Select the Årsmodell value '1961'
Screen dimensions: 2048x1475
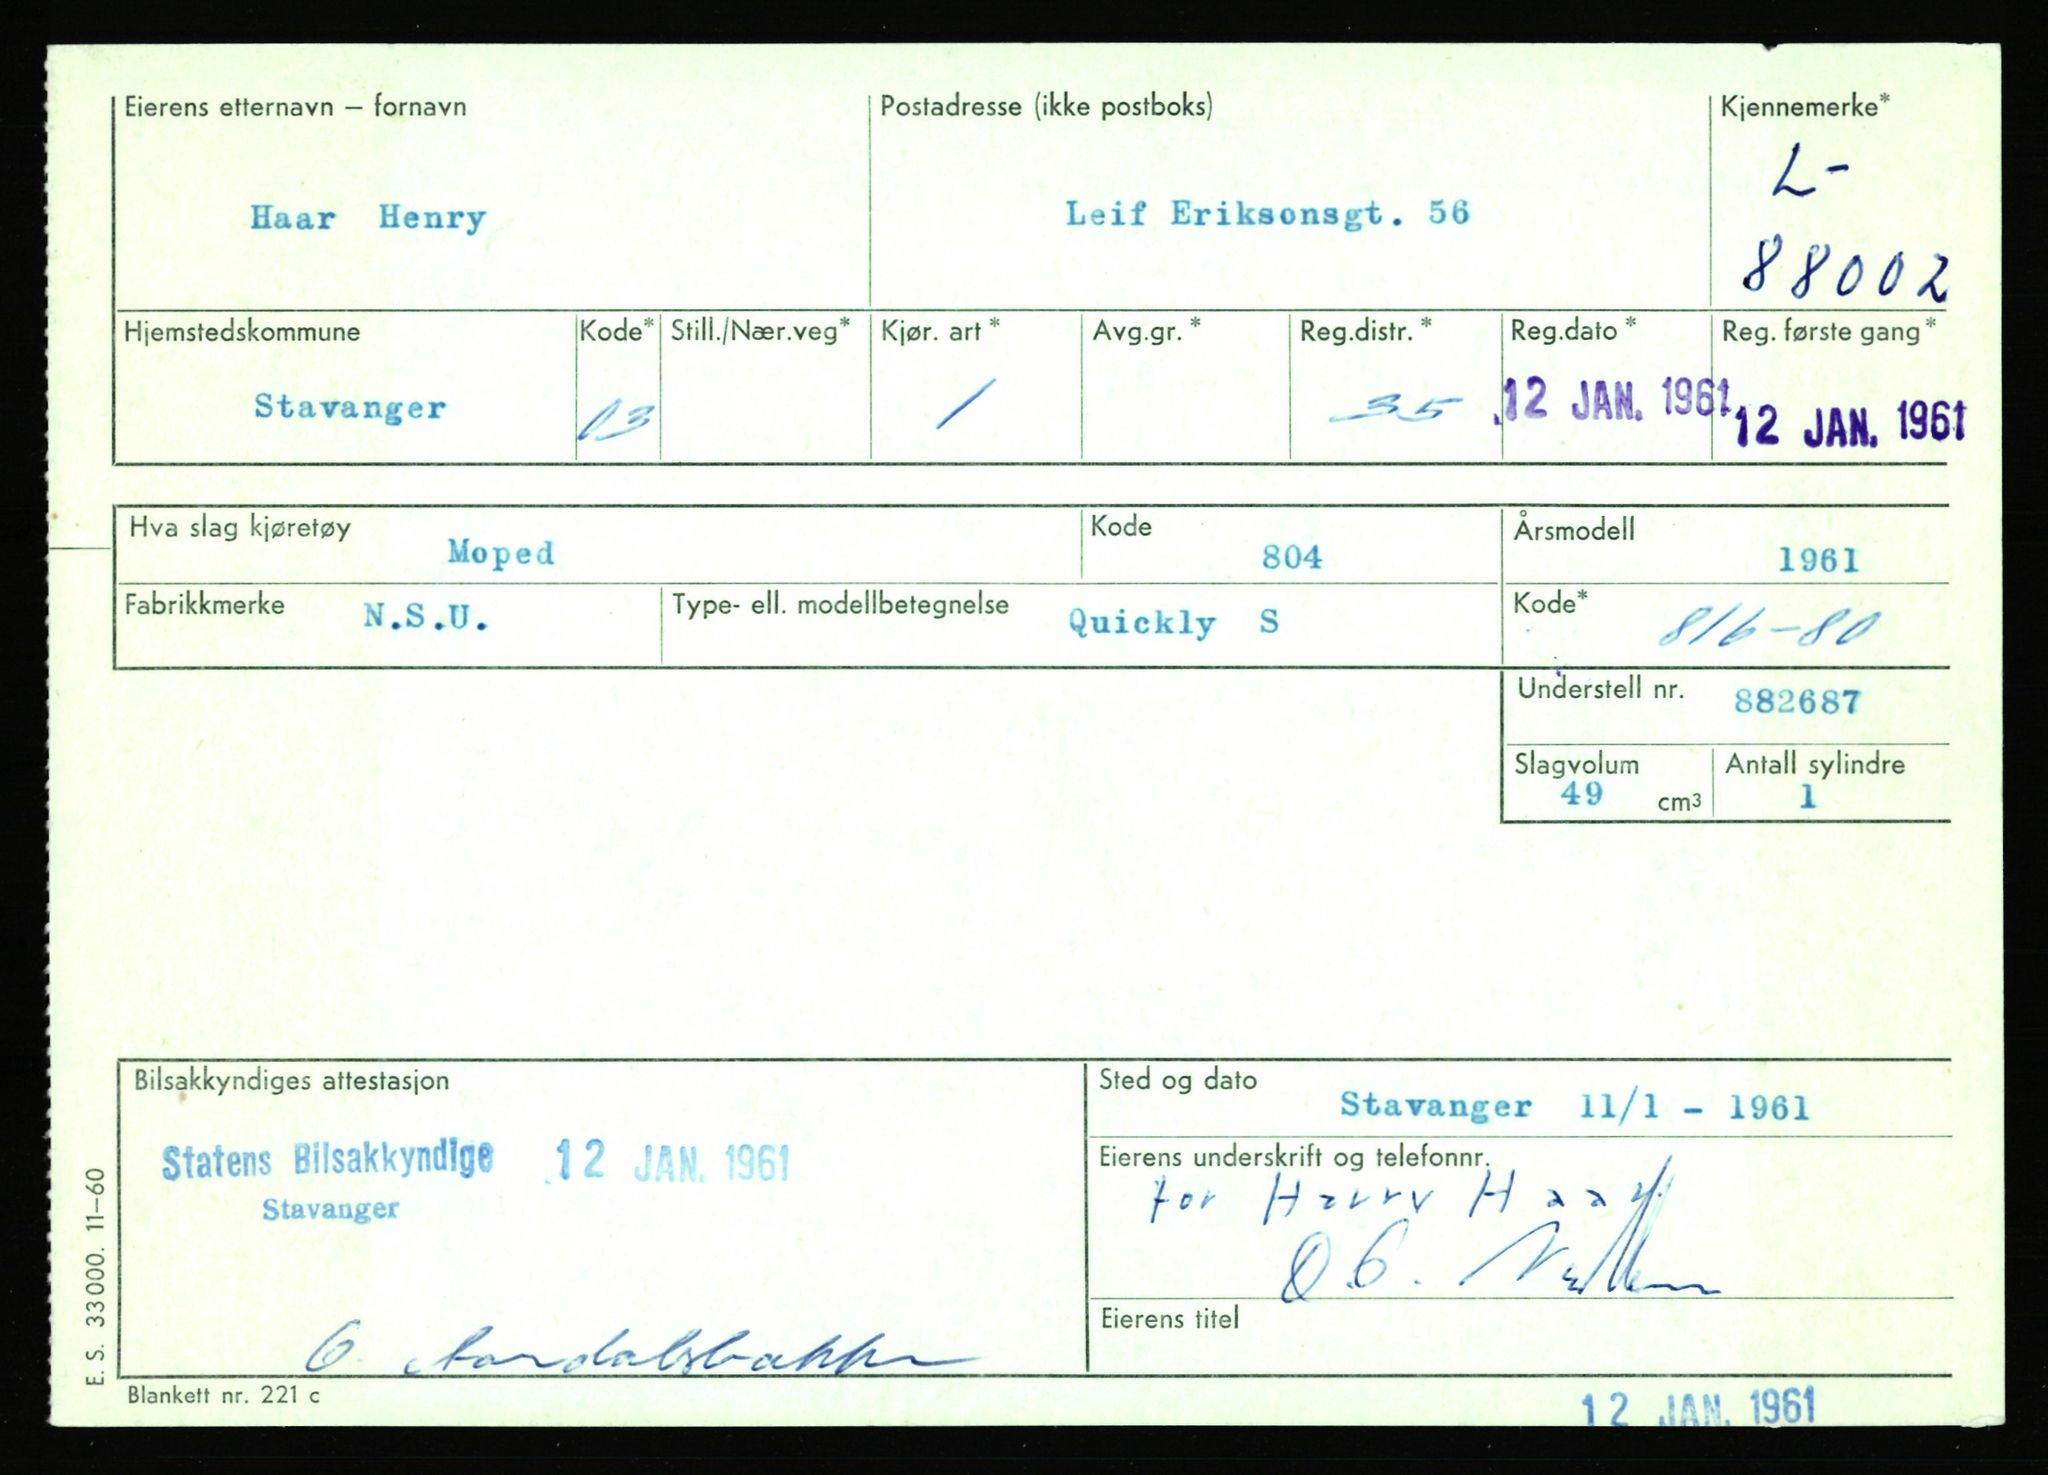[1818, 560]
